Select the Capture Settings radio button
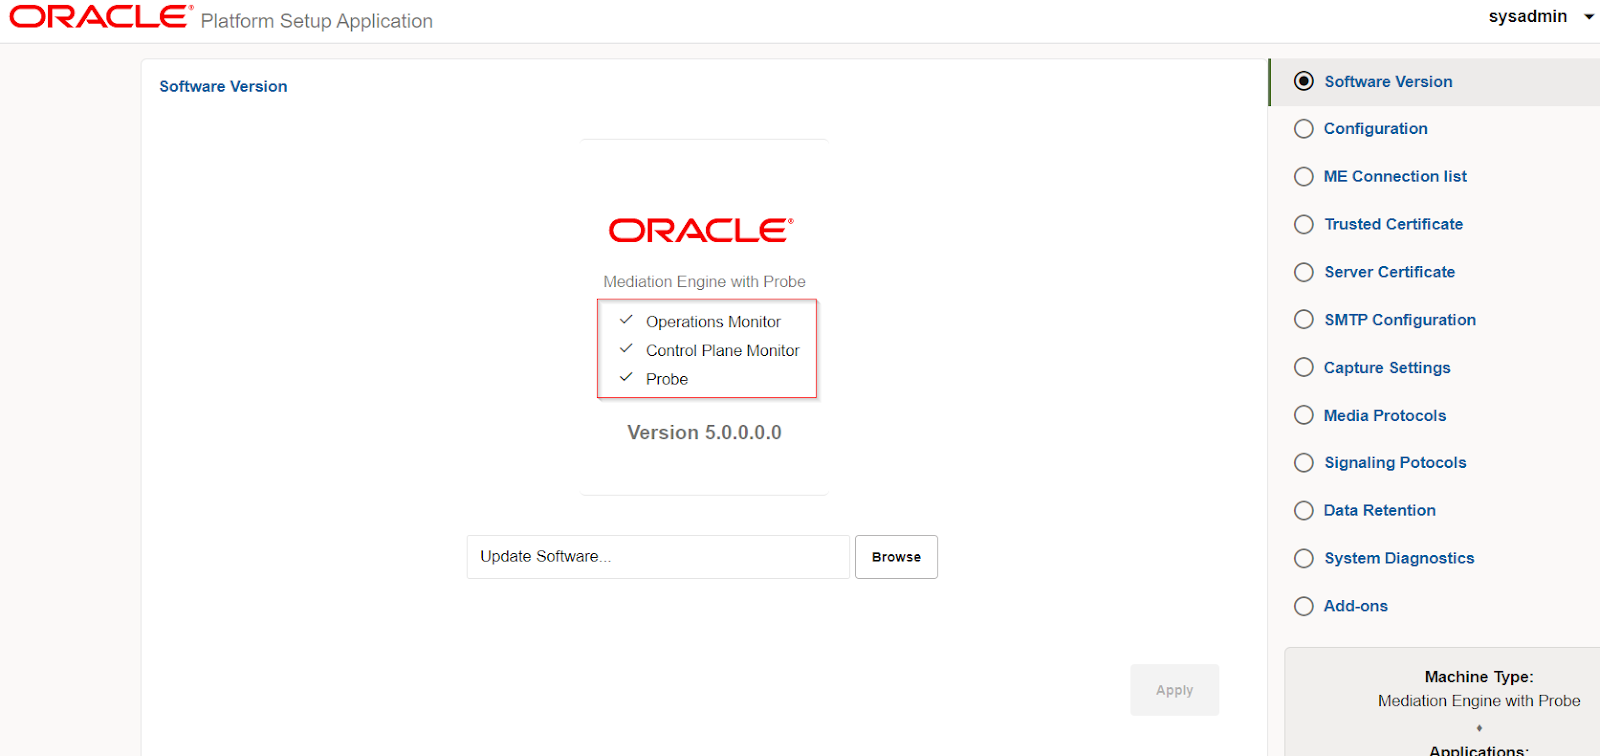1600x756 pixels. click(1304, 367)
